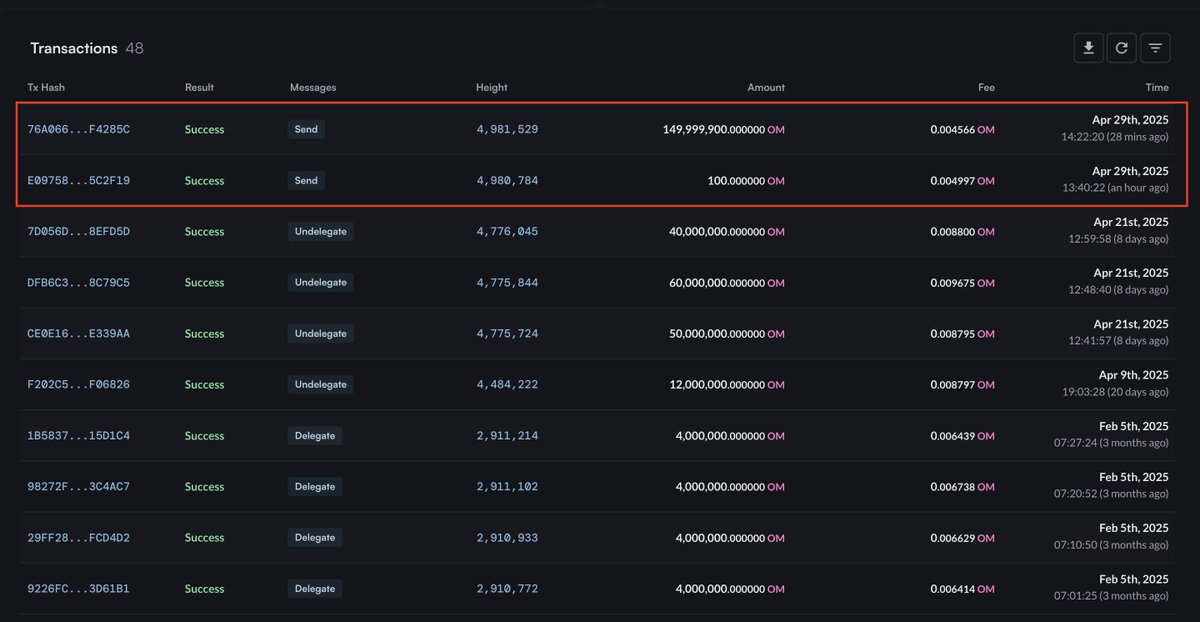Refresh the transactions list

[1121, 47]
